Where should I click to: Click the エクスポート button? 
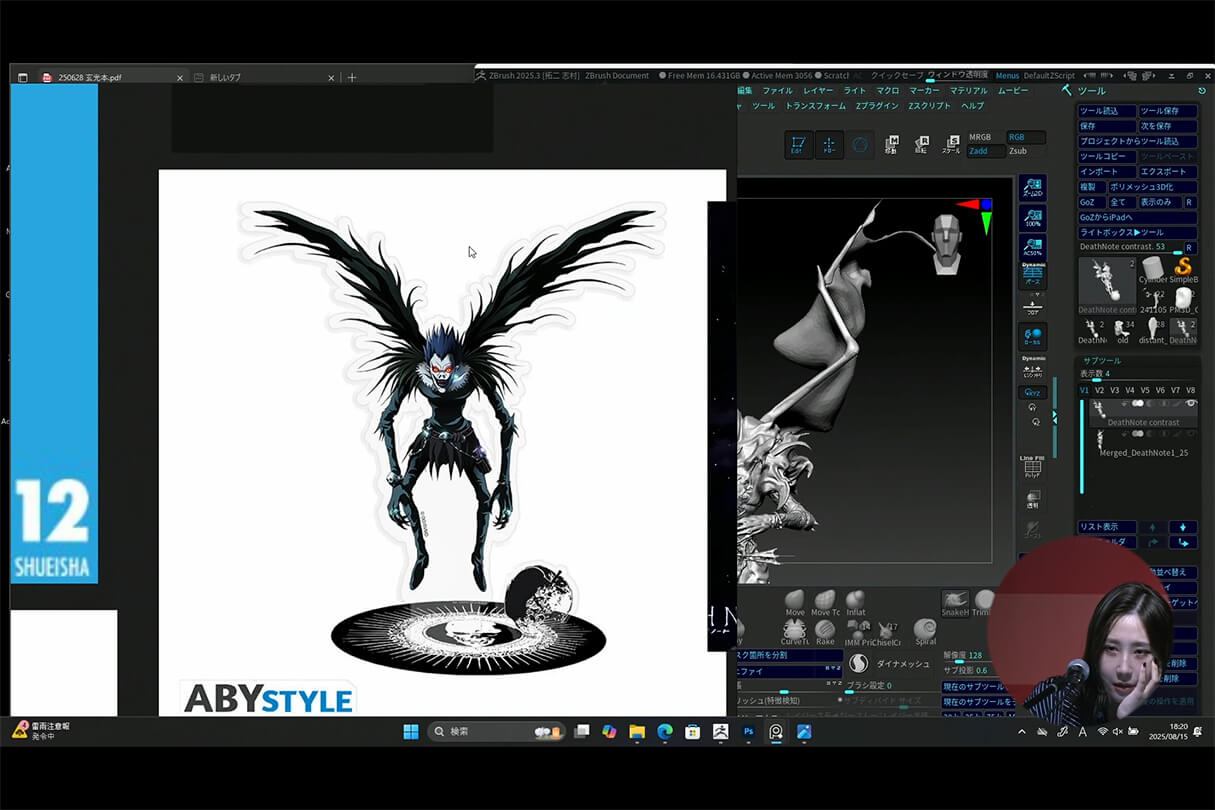[1167, 172]
